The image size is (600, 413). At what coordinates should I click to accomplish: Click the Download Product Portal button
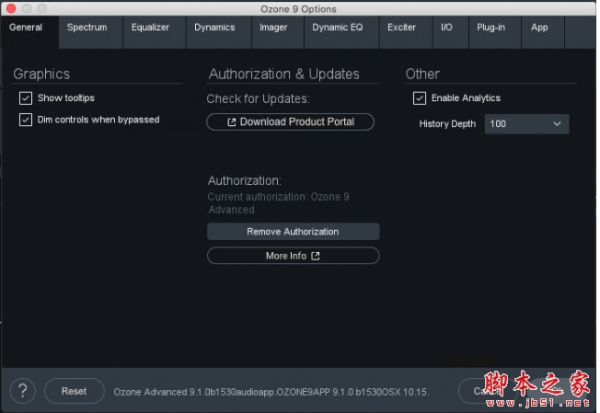click(x=290, y=122)
